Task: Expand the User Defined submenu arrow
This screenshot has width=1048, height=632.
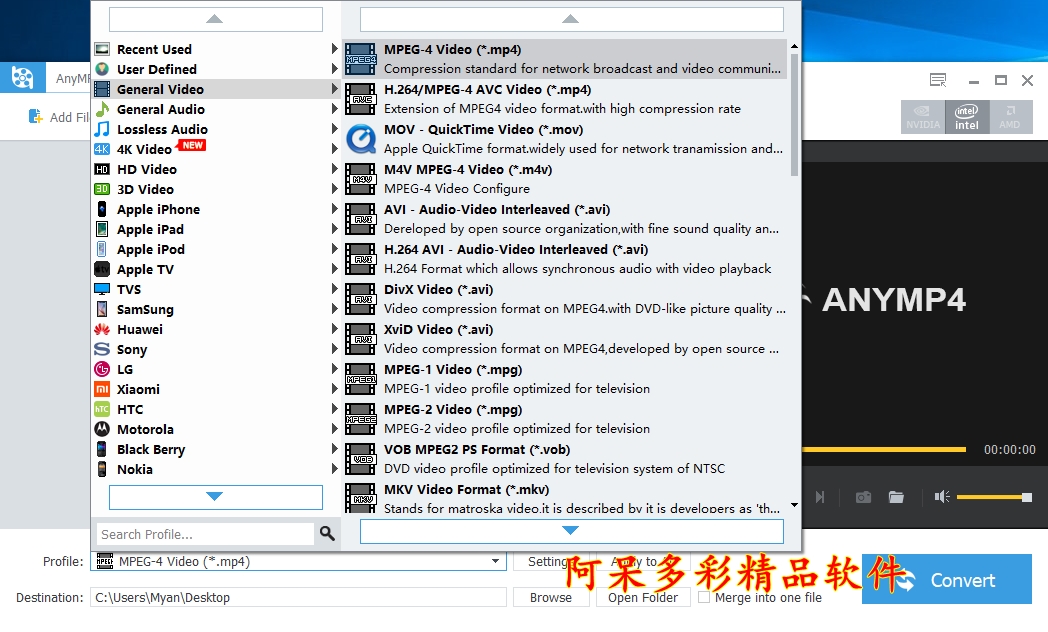Action: point(334,69)
